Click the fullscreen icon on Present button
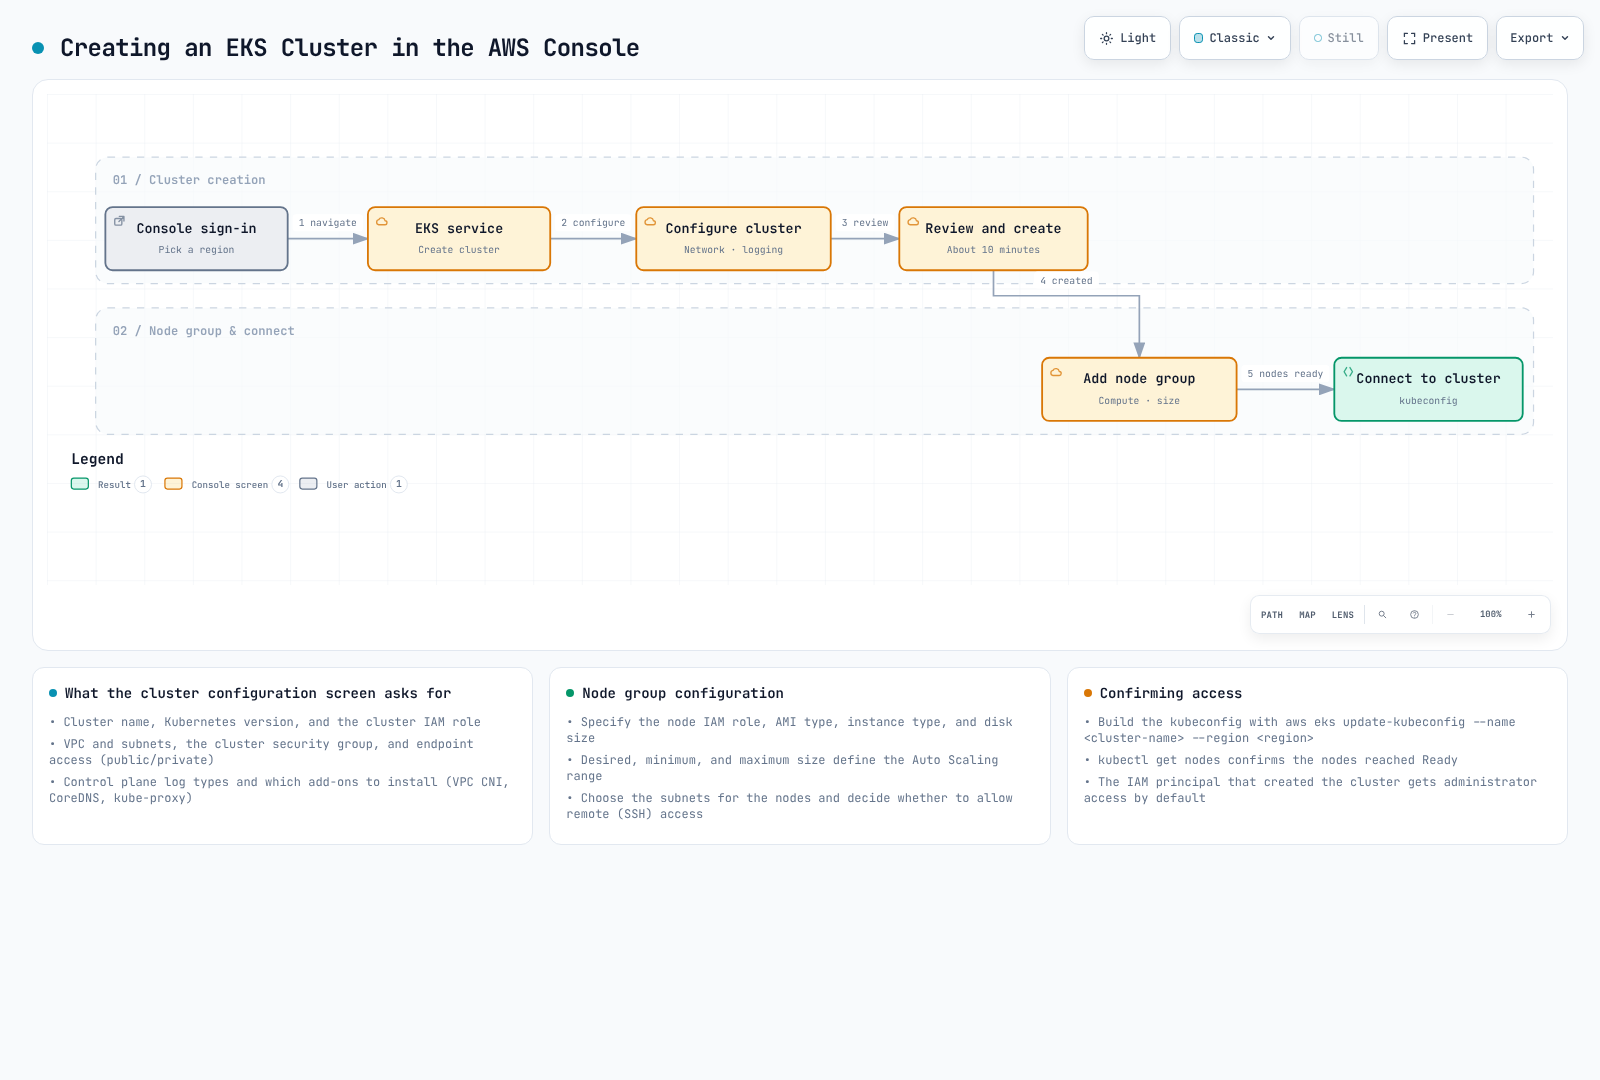The height and width of the screenshot is (1080, 1600). click(1409, 38)
